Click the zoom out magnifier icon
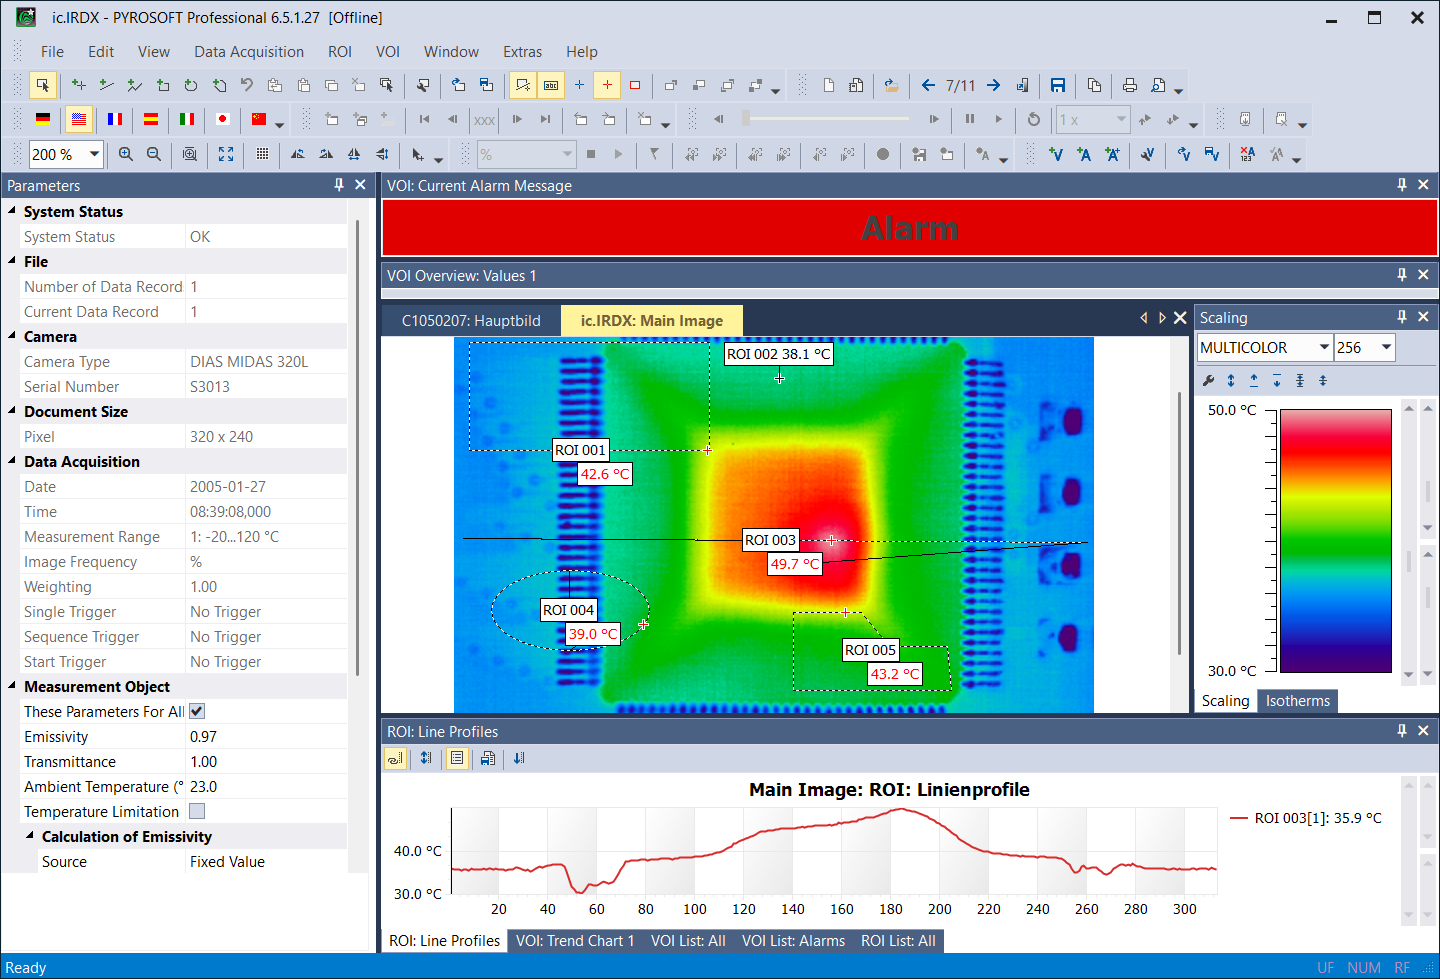Screen dimensions: 1440x979 tap(154, 154)
